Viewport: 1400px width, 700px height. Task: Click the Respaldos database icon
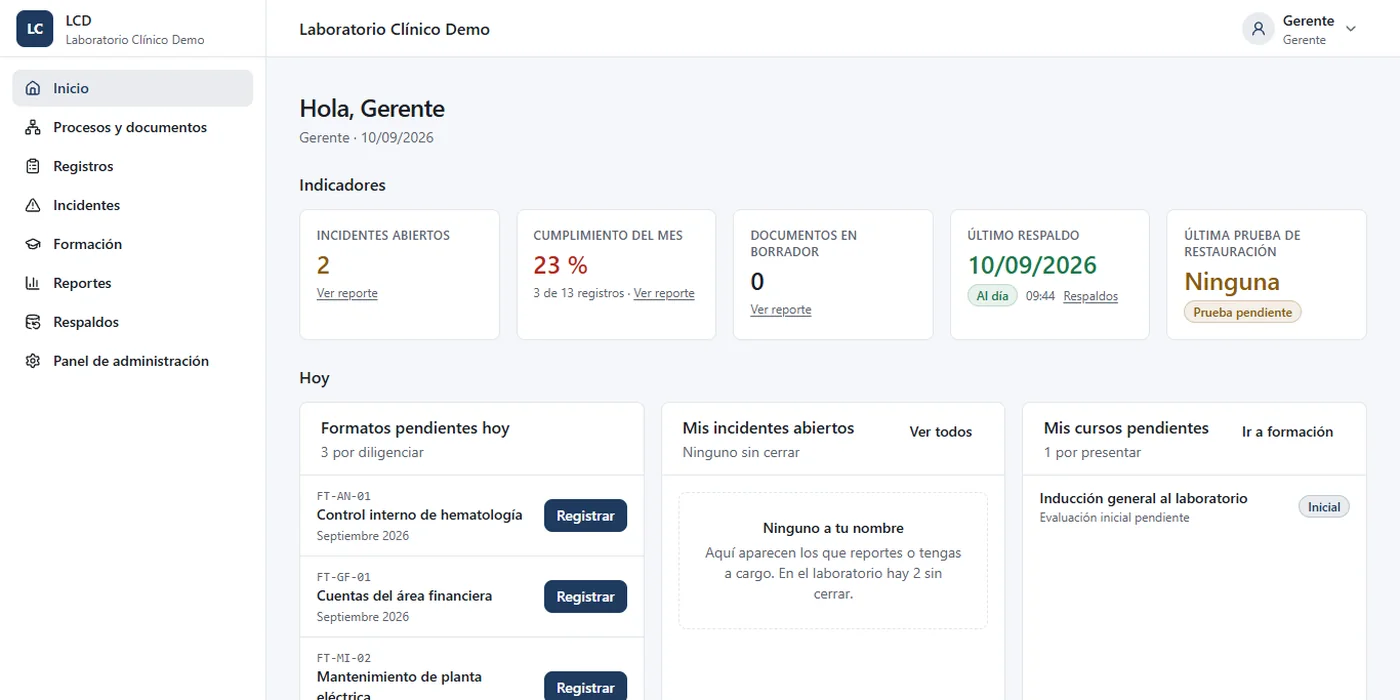33,322
